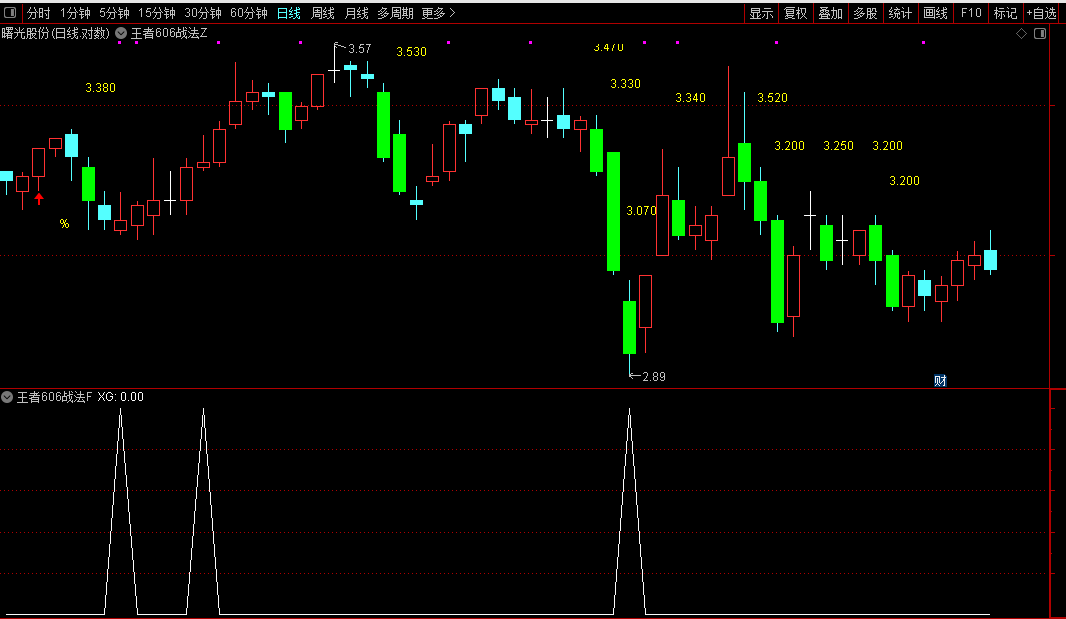The height and width of the screenshot is (619, 1066).
Task: Click the 3.530 yellow price label
Action: pyautogui.click(x=412, y=52)
